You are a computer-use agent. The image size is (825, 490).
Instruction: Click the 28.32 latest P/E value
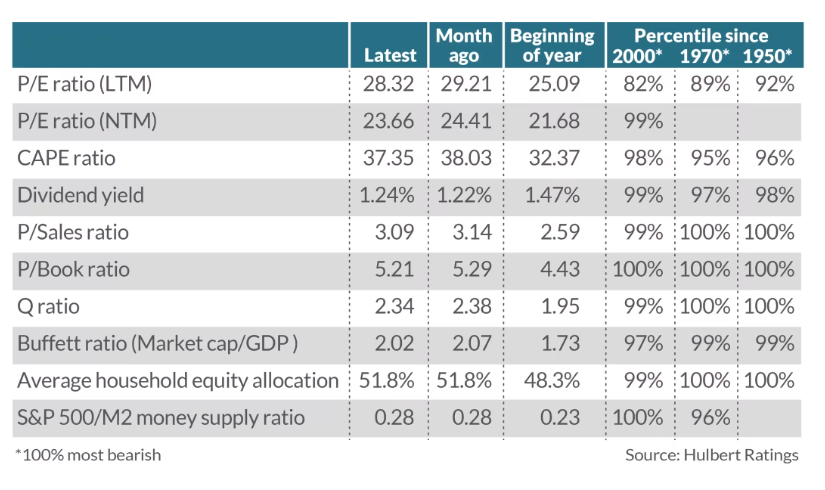click(388, 84)
